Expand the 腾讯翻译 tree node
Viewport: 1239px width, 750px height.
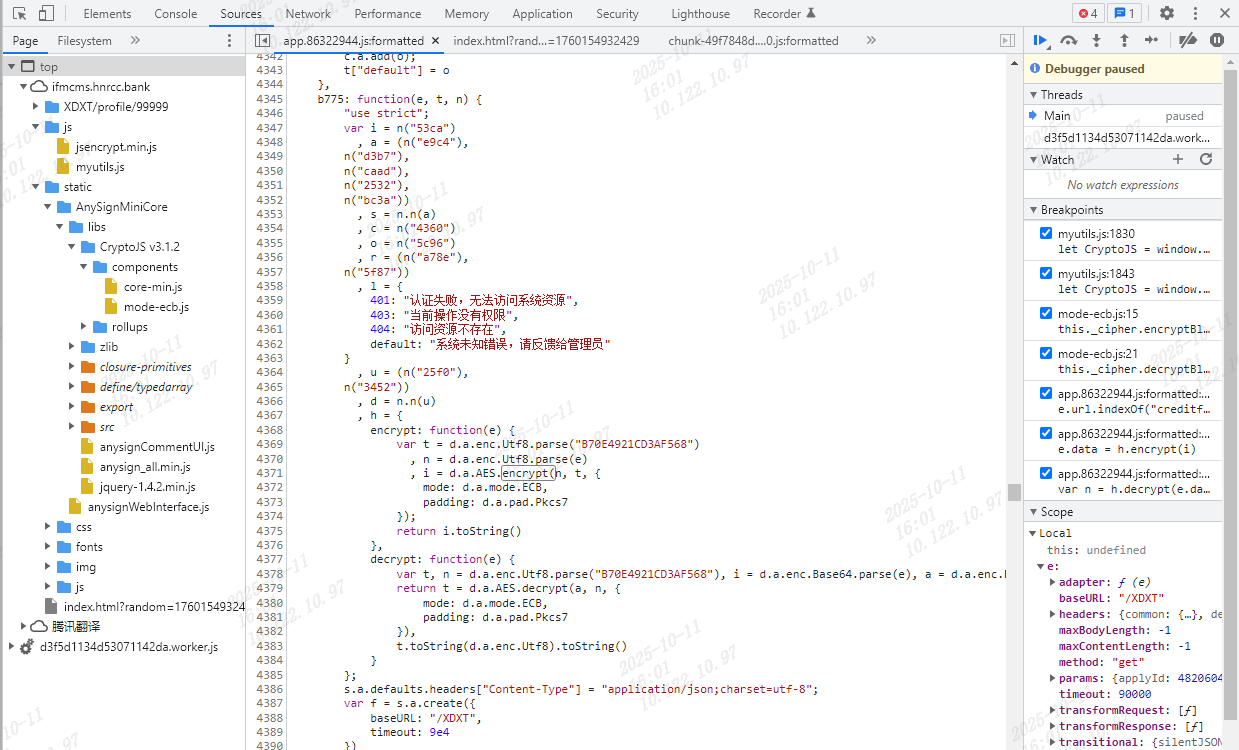coord(24,627)
